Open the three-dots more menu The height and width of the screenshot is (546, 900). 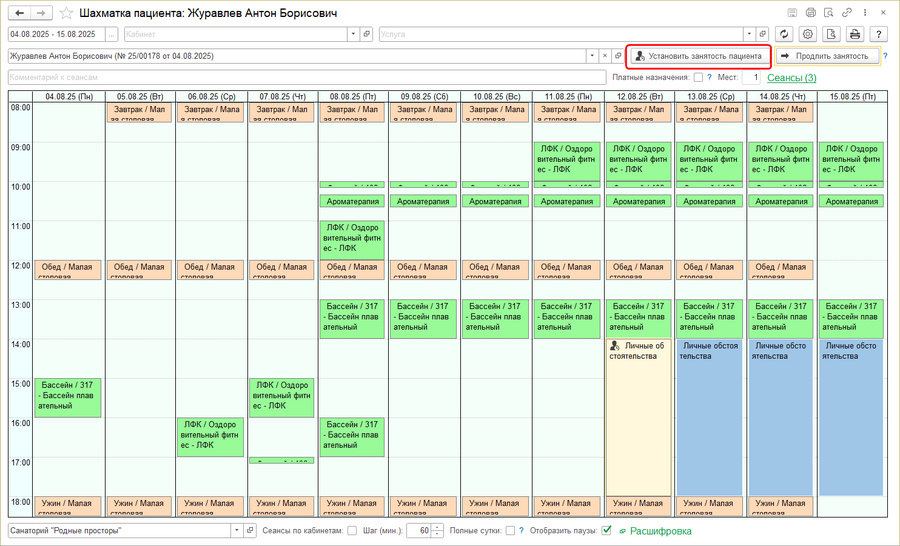coord(865,13)
